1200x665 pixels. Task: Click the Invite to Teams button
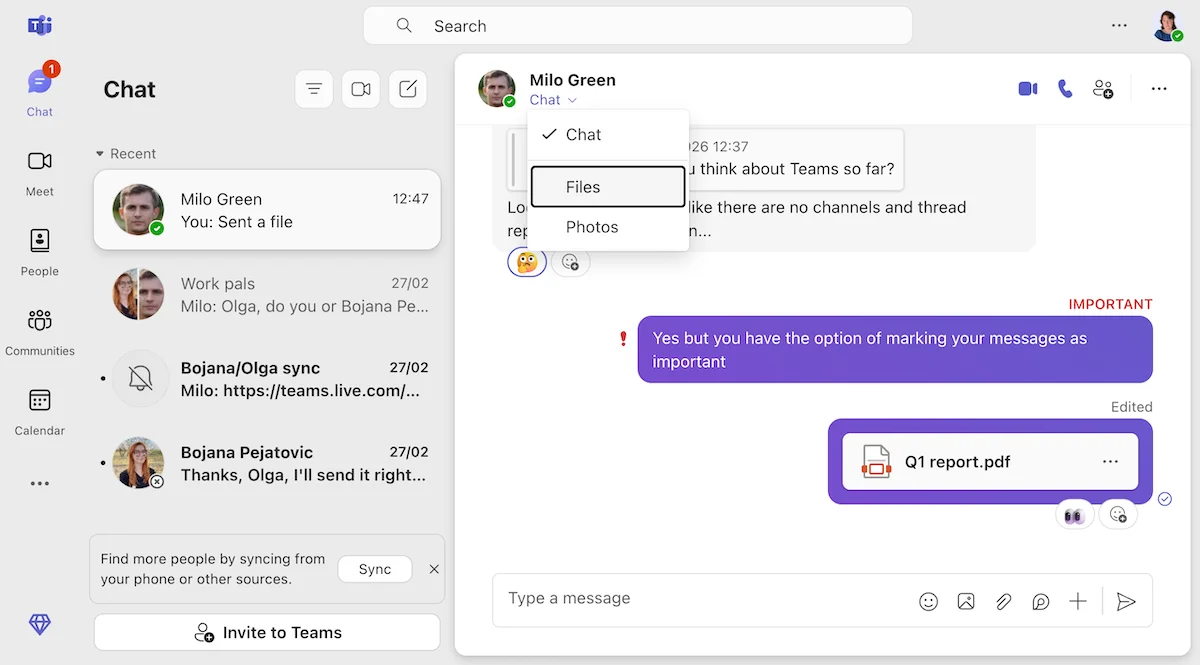pos(266,632)
